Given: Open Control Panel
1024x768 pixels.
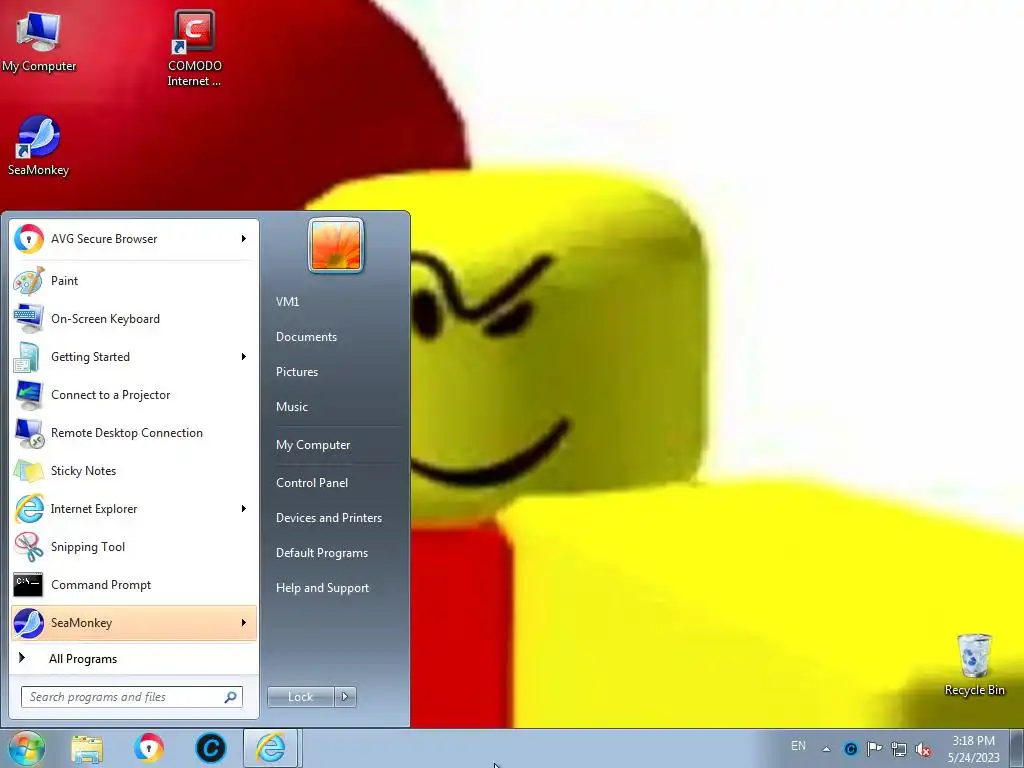Looking at the screenshot, I should [x=312, y=483].
